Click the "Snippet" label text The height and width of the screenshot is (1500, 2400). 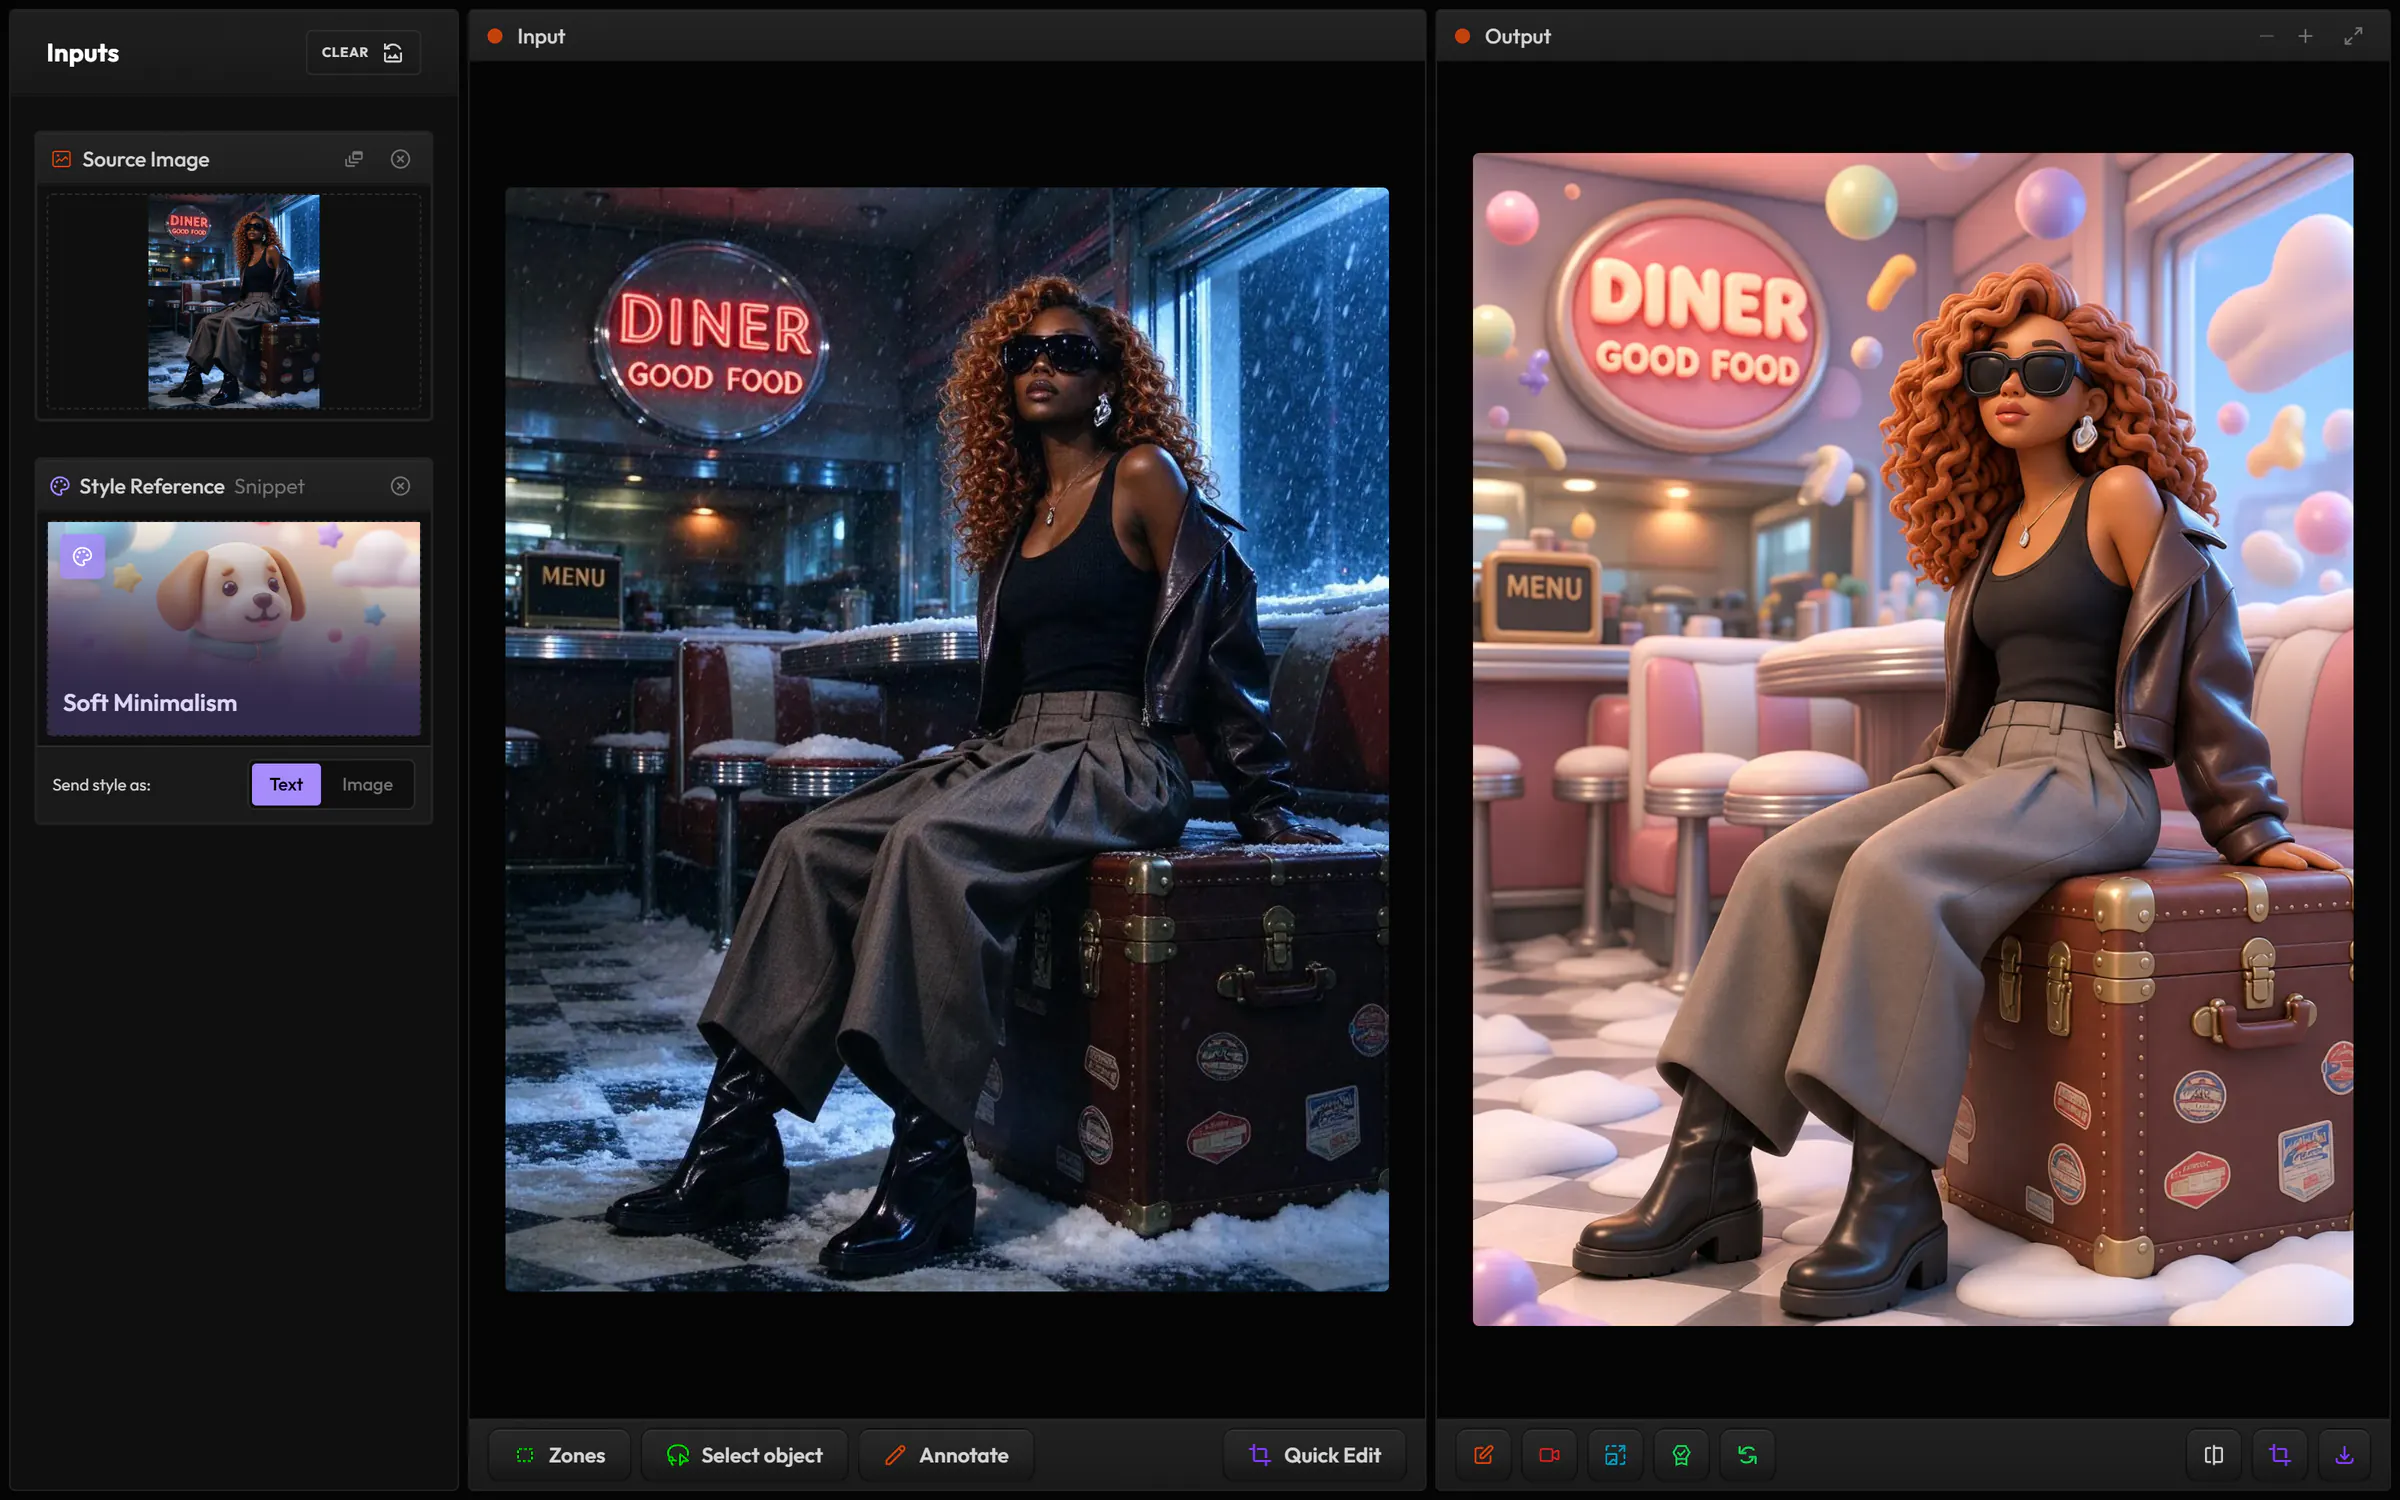pos(269,486)
